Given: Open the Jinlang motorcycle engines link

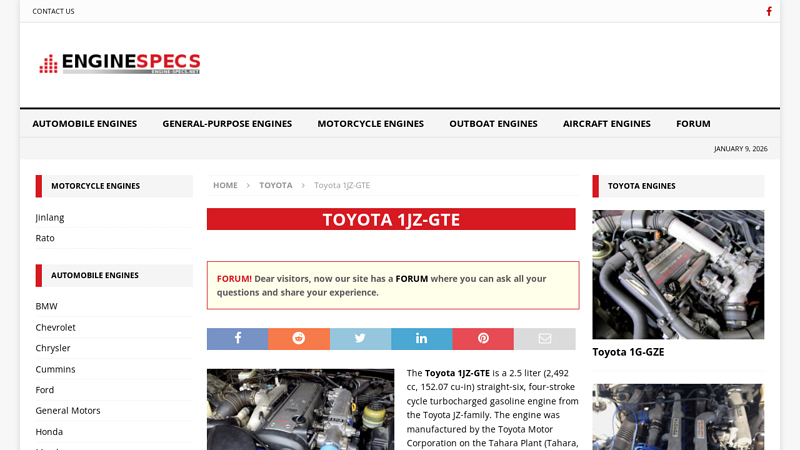Looking at the screenshot, I should [49, 217].
